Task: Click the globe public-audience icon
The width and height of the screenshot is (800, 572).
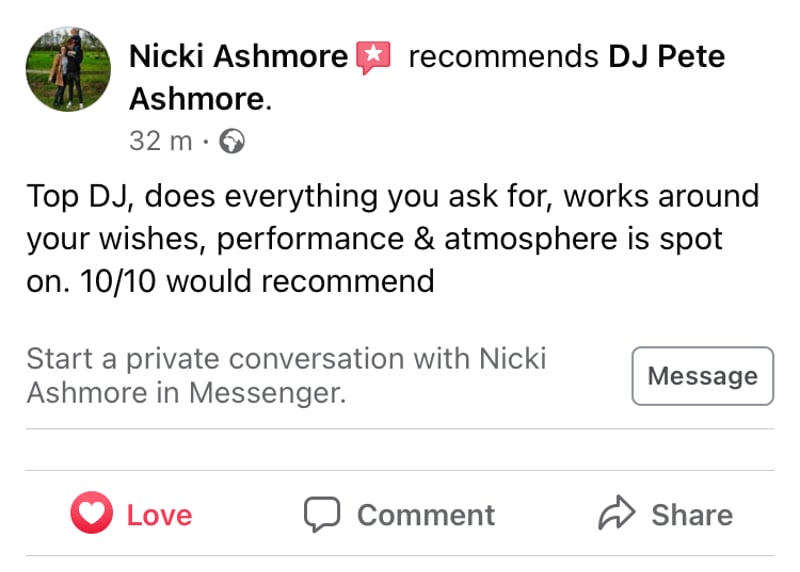Action: coord(232,142)
